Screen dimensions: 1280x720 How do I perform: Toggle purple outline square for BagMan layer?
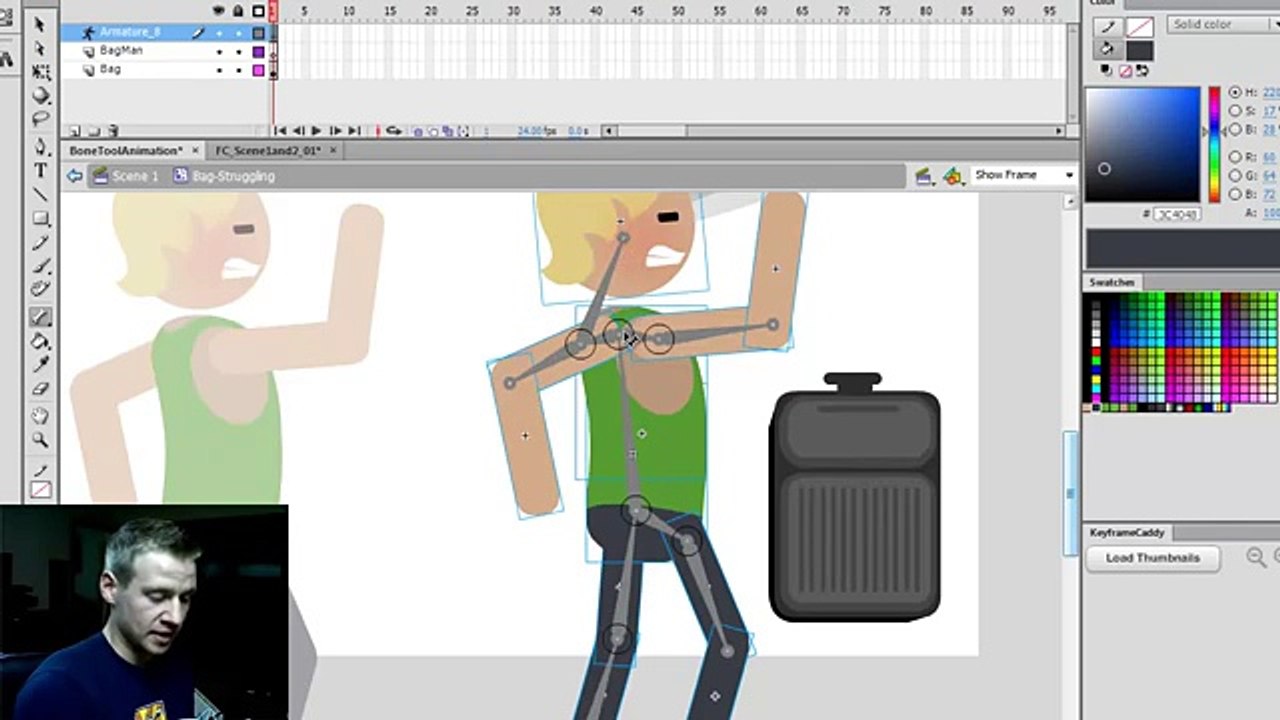[258, 51]
